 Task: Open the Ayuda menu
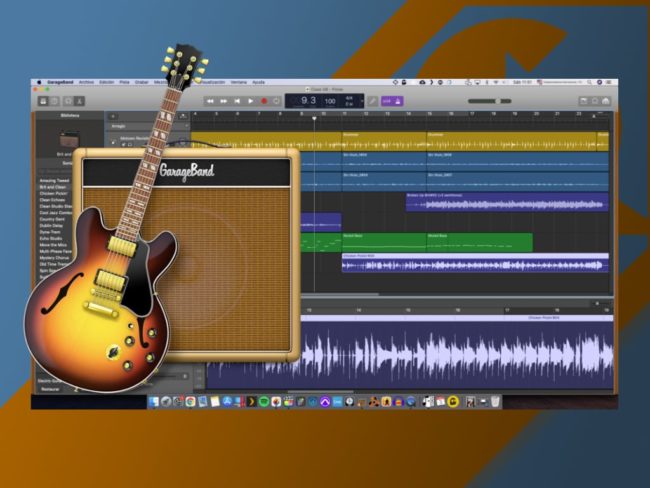point(258,82)
